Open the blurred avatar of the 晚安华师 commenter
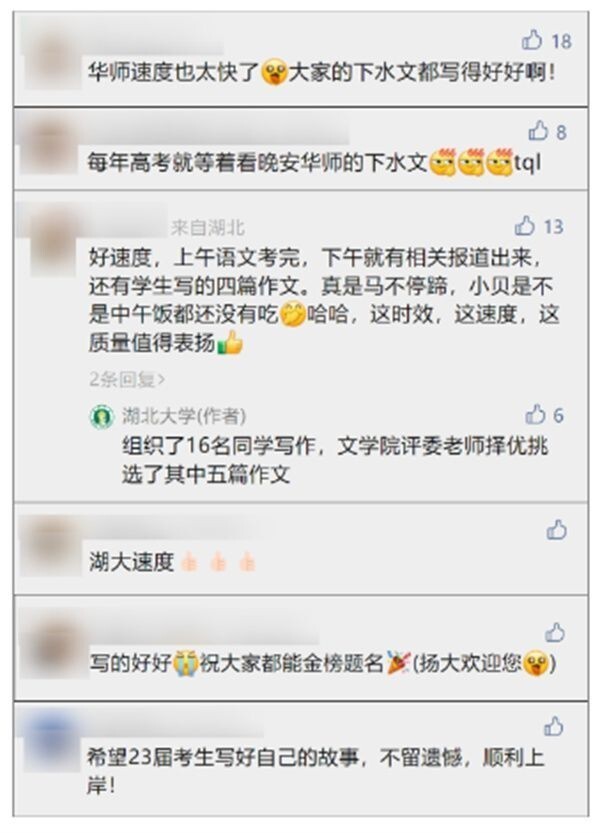 48,144
